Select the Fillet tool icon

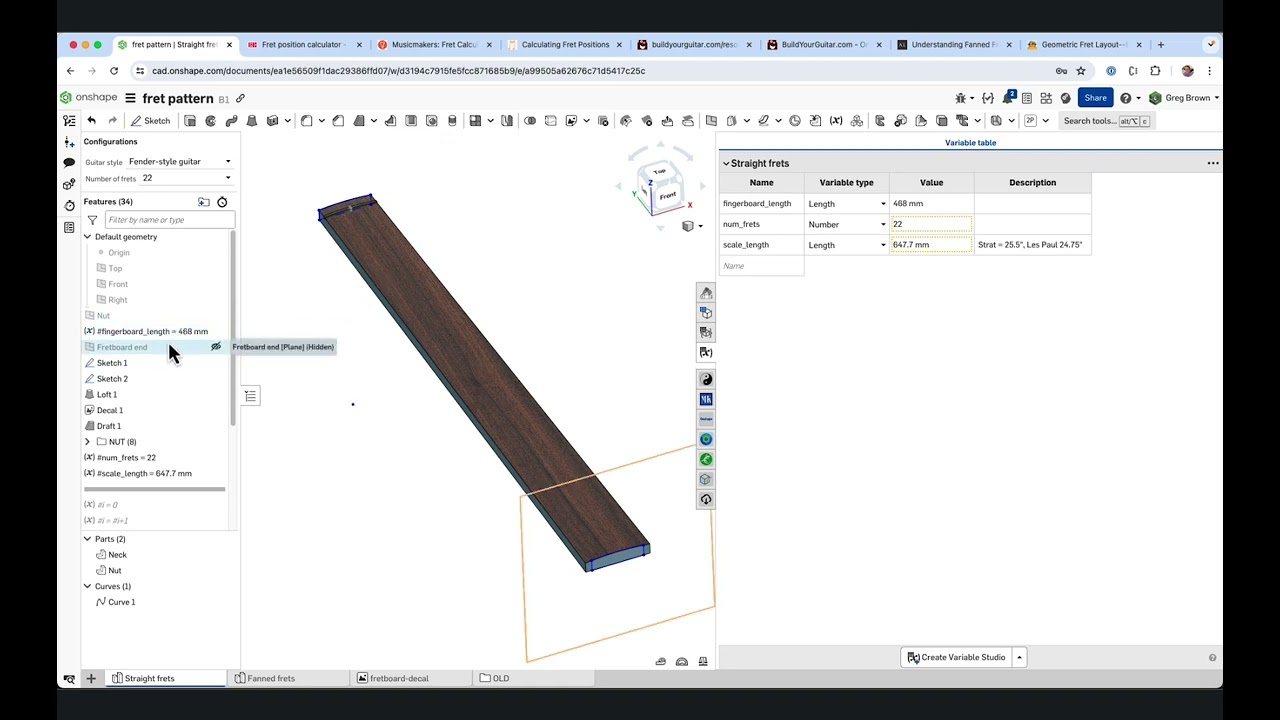point(307,121)
